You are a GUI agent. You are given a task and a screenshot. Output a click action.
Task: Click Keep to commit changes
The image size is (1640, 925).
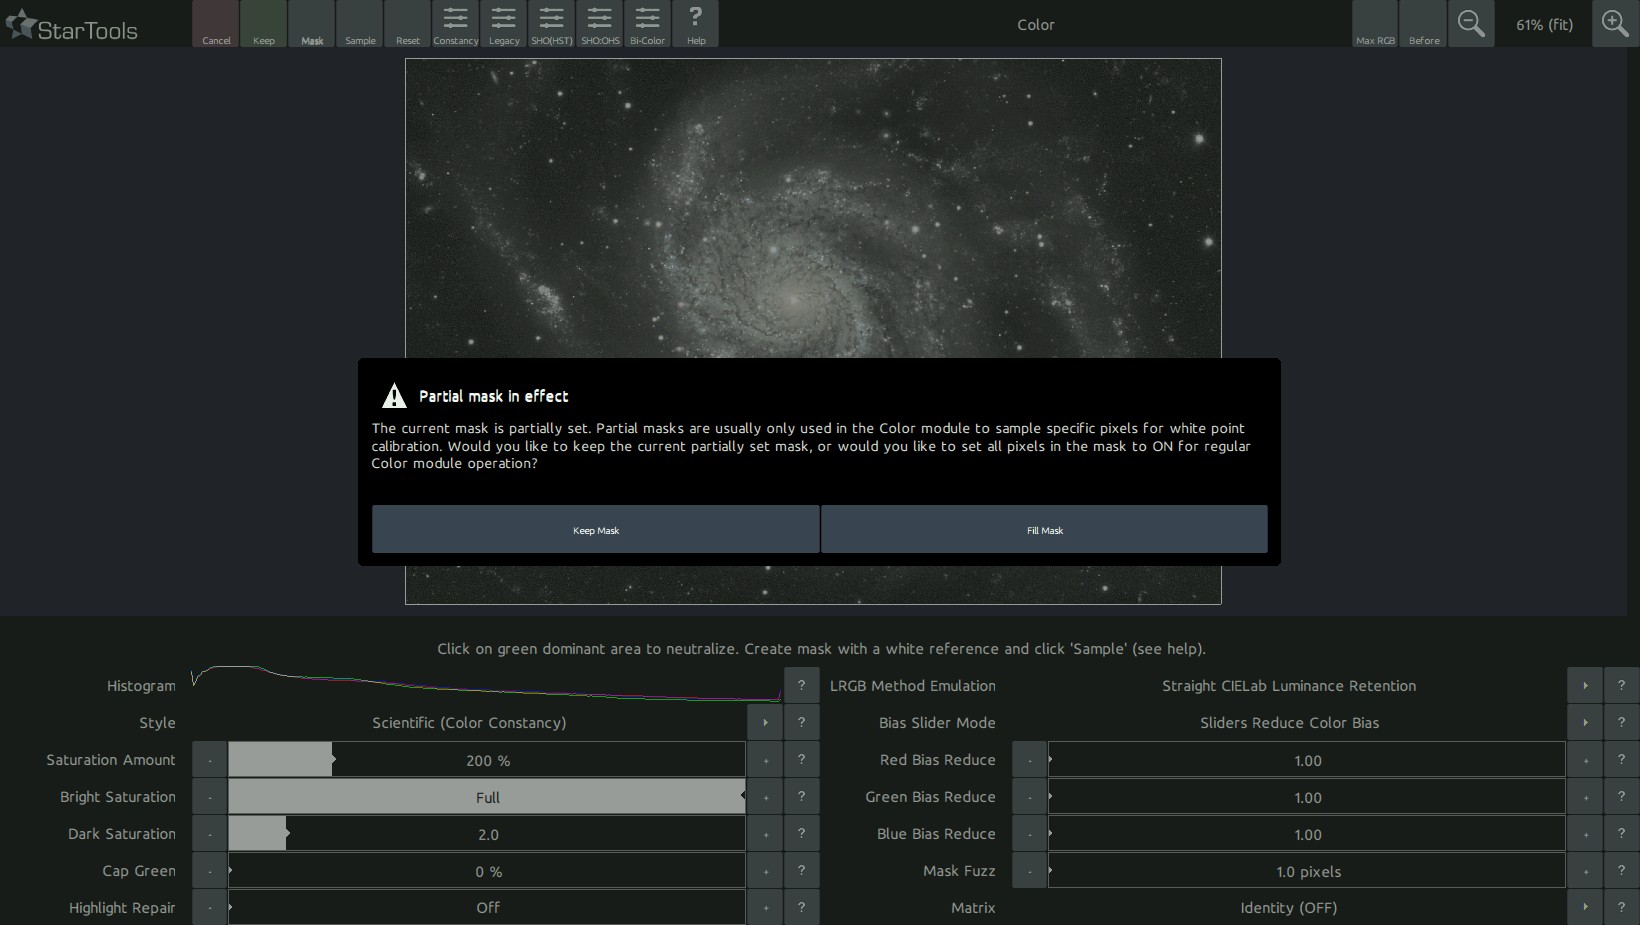(263, 24)
